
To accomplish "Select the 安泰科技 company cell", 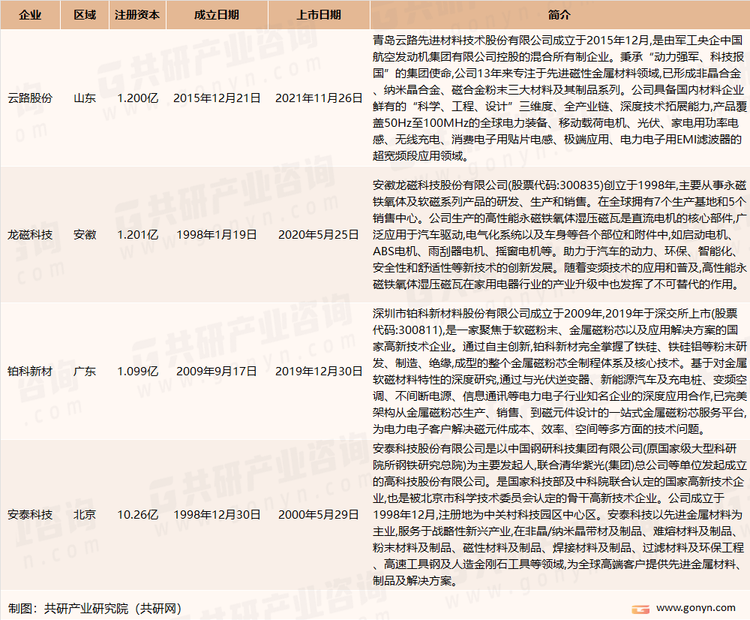I will tap(30, 515).
